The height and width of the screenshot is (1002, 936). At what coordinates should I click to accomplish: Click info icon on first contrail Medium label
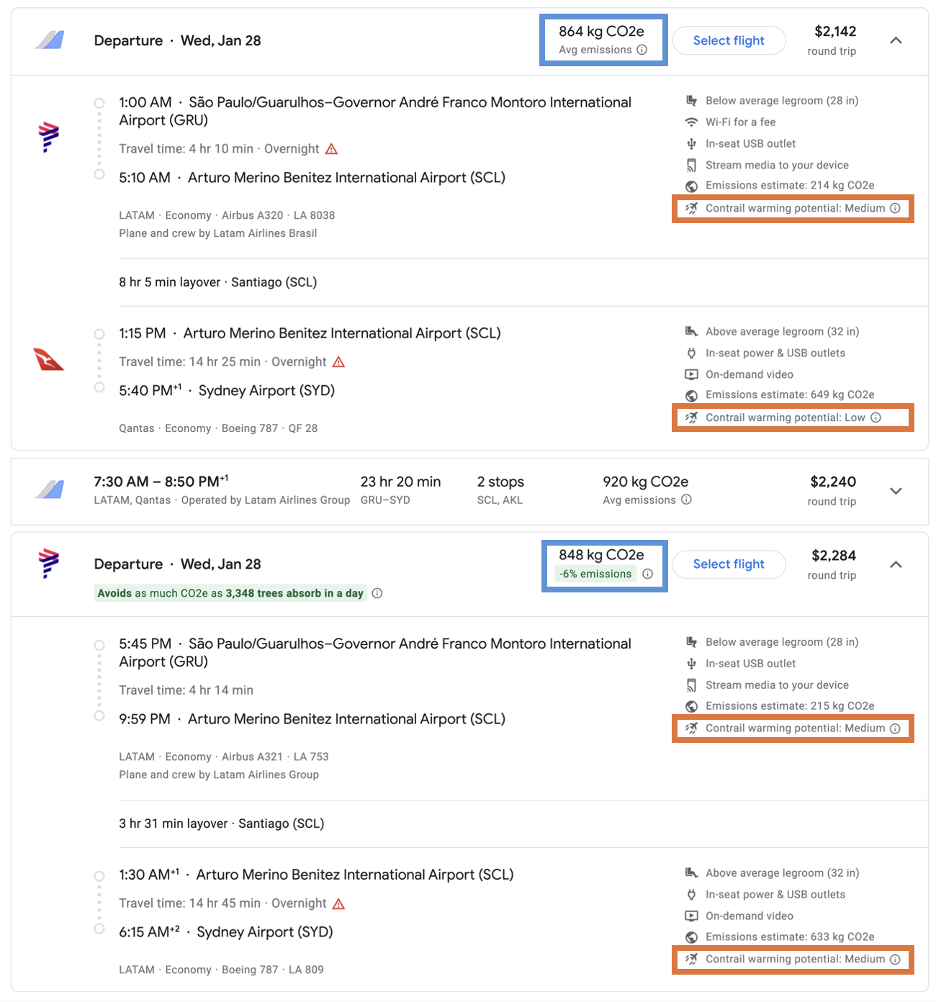pyautogui.click(x=895, y=209)
